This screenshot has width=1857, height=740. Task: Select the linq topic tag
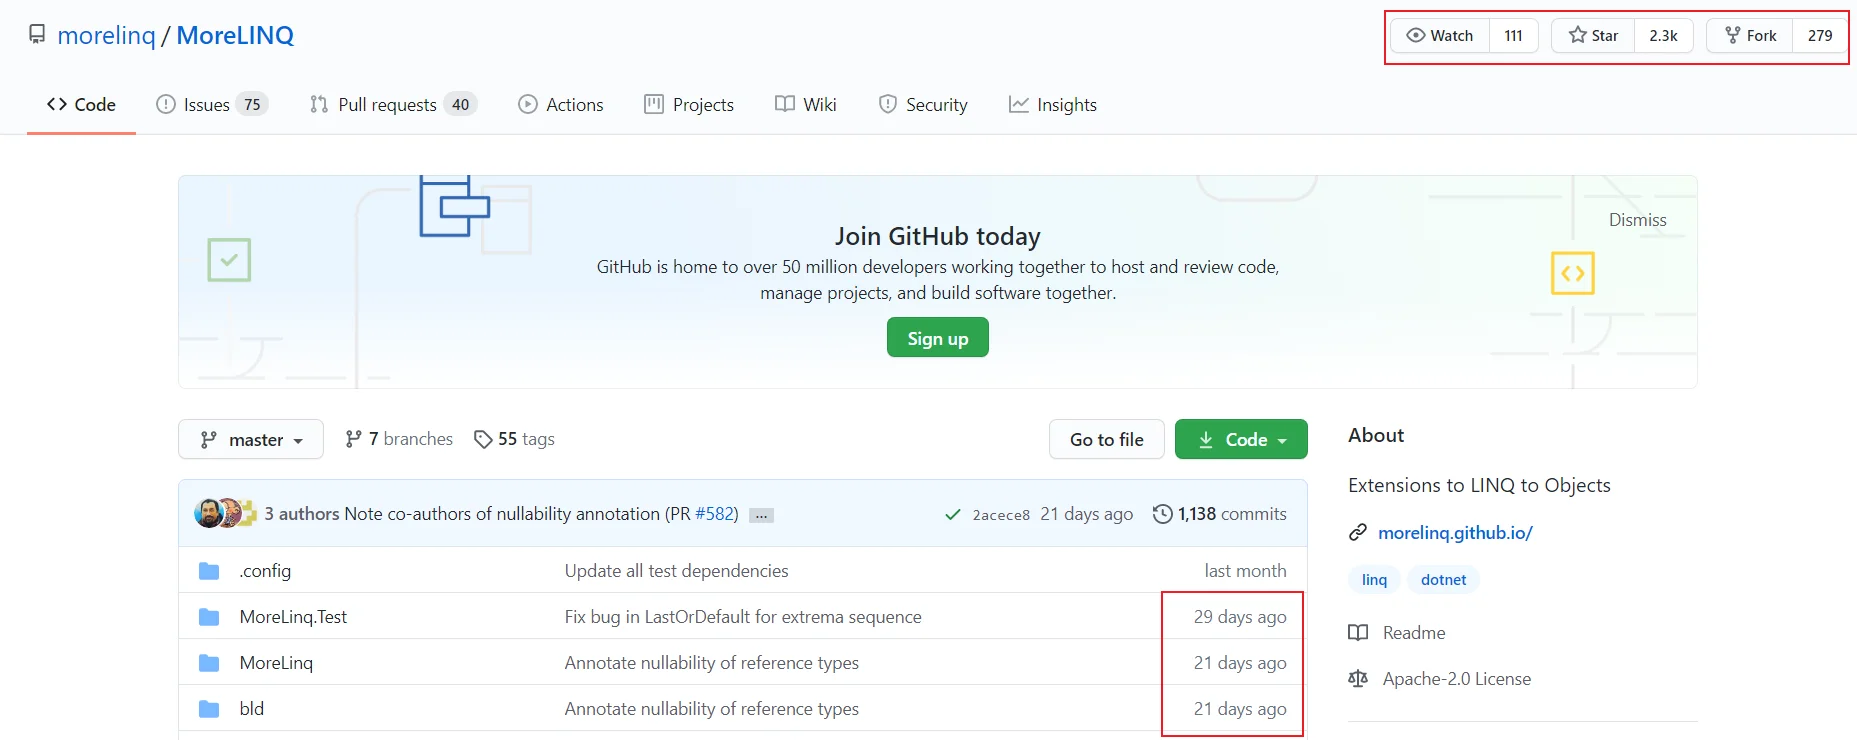tap(1375, 580)
